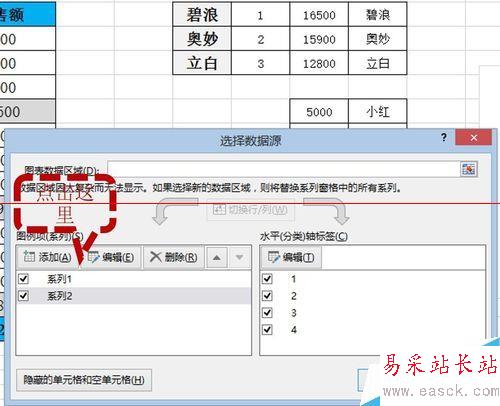Click the cell containing 12800
Screen dimensions: 500x406
click(x=319, y=63)
